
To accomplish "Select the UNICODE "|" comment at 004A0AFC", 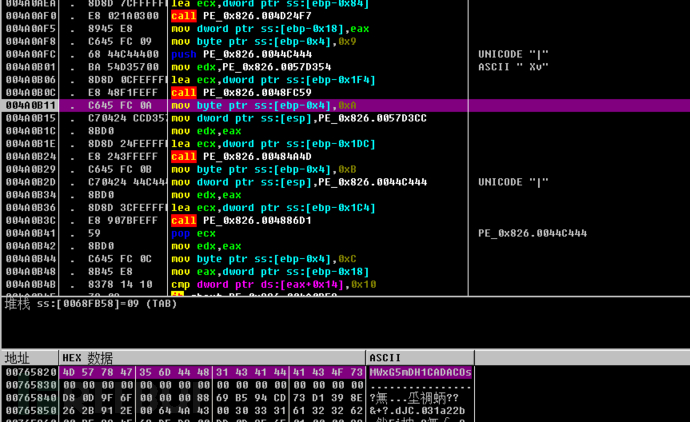I will (513, 54).
